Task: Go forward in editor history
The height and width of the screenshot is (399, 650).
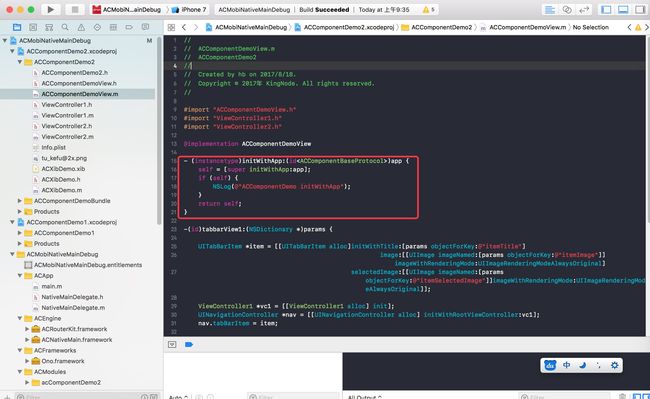Action: click(x=196, y=27)
